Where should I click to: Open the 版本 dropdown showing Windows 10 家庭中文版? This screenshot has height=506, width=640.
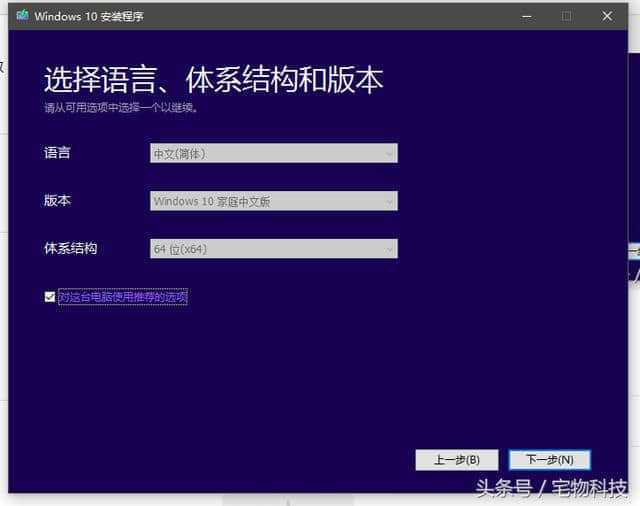click(x=273, y=201)
